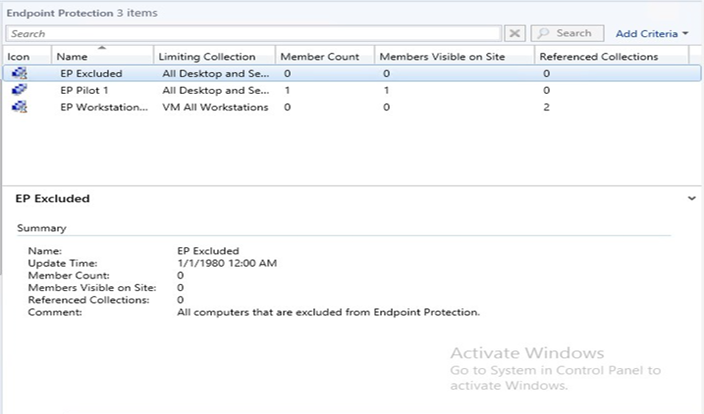The height and width of the screenshot is (414, 704).
Task: Click the VM All Workstations limiting collection cell
Action: 214,107
